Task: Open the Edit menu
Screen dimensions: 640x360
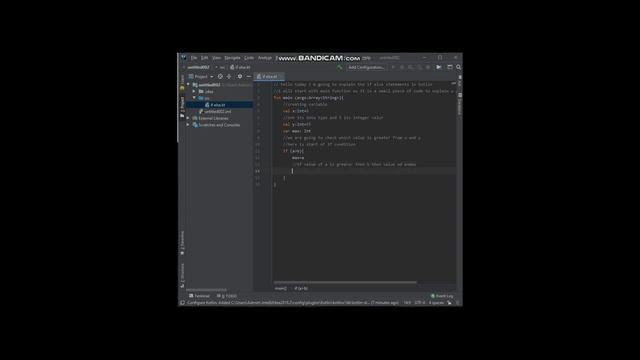Action: [x=204, y=58]
